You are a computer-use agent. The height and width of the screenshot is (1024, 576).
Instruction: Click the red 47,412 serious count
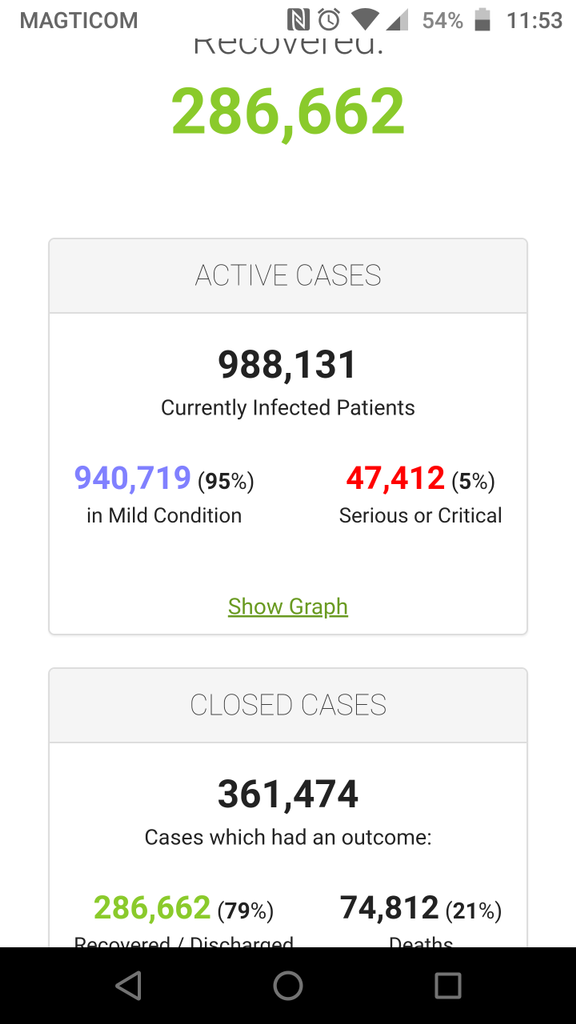(395, 478)
